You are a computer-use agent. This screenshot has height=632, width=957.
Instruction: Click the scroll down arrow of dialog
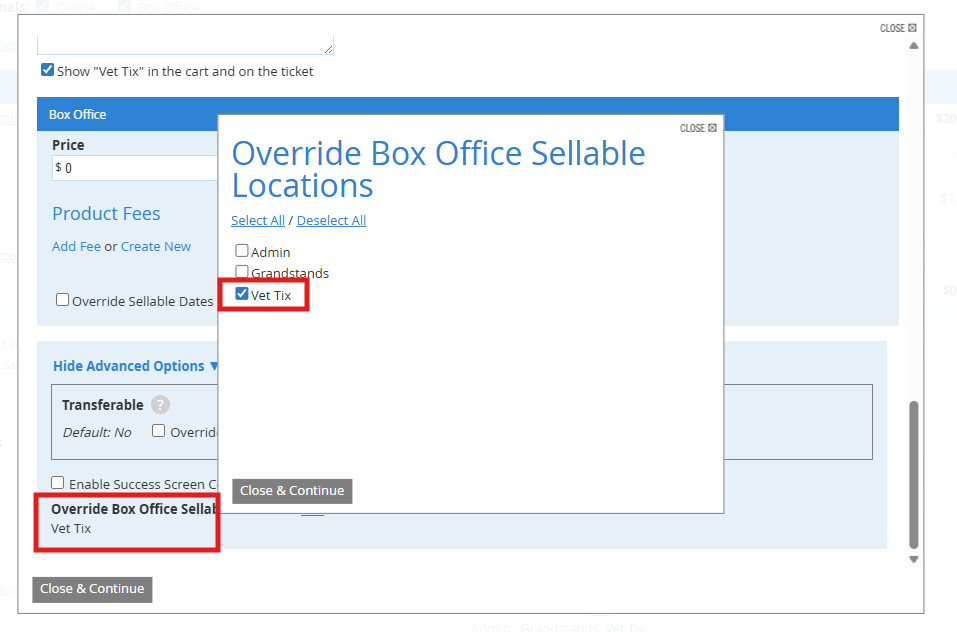[x=914, y=559]
